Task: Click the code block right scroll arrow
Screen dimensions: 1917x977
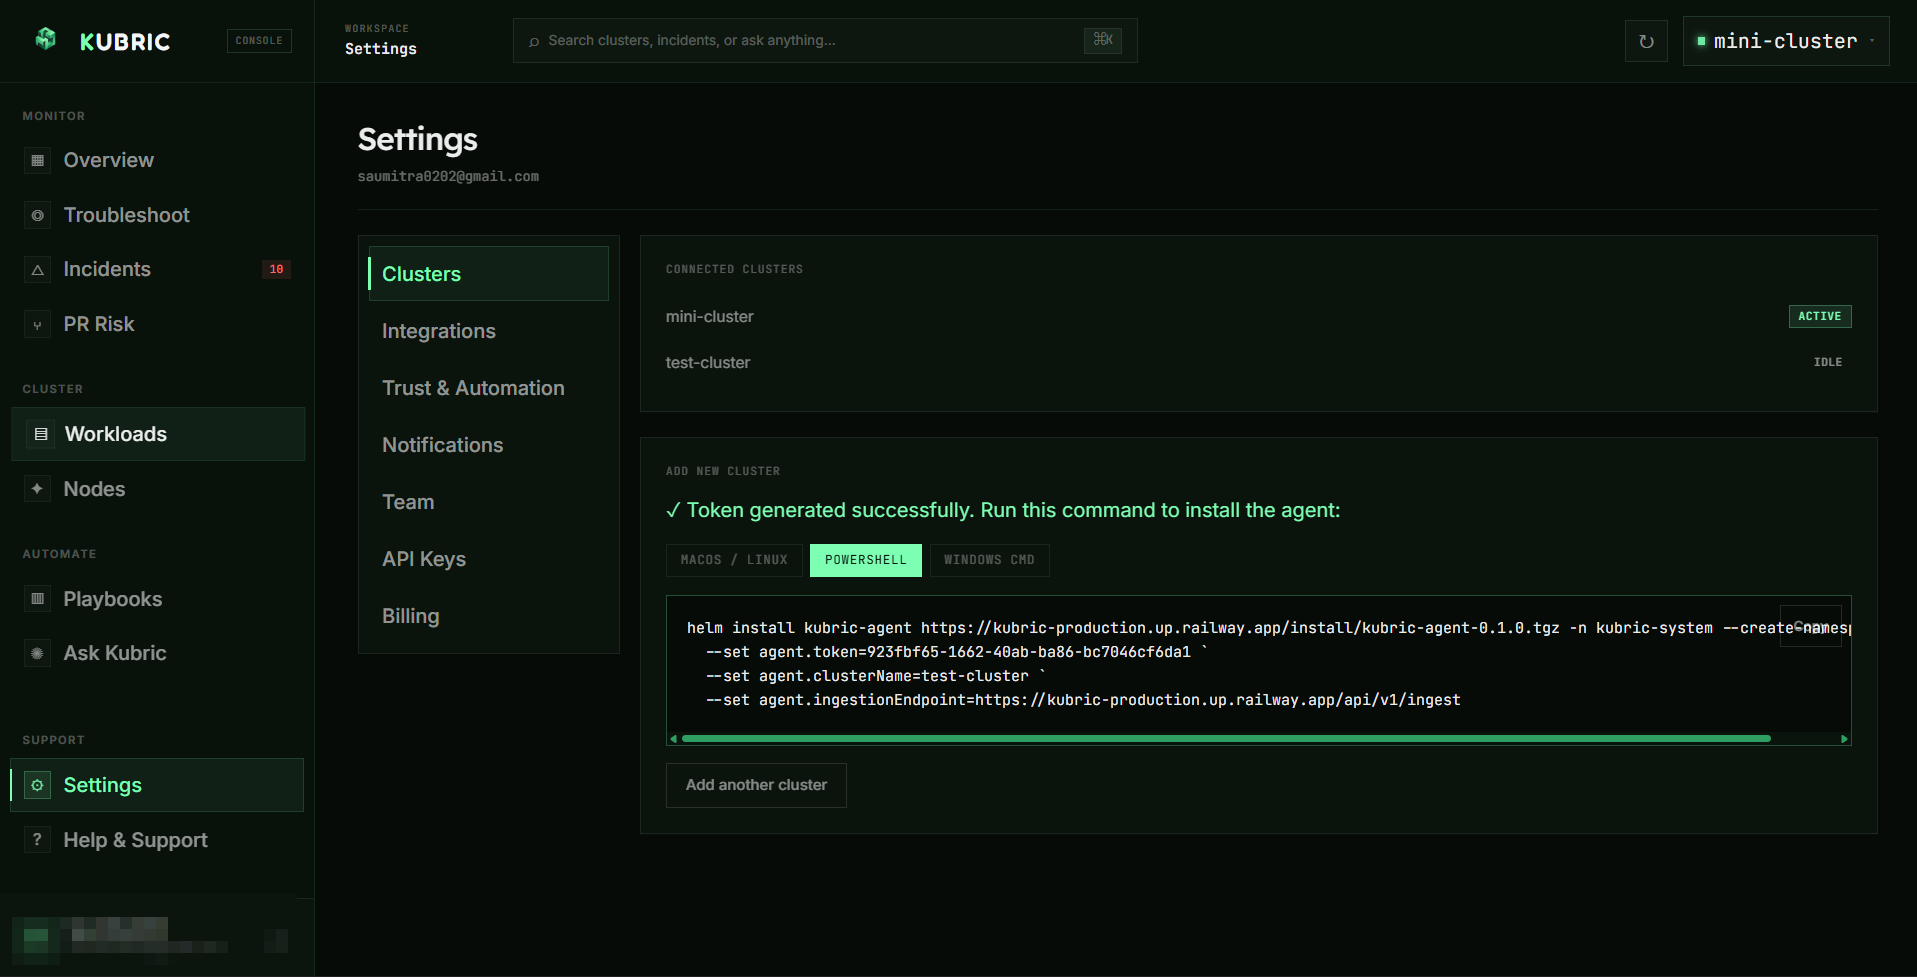Action: click(1844, 739)
